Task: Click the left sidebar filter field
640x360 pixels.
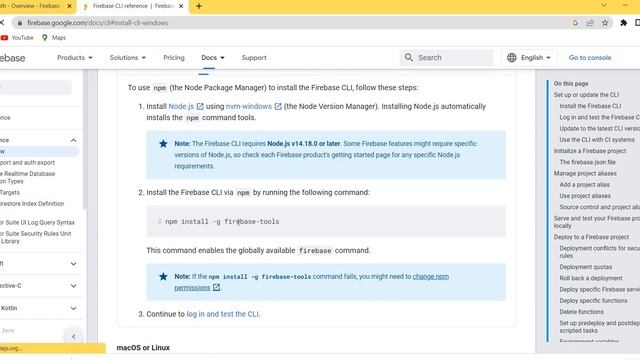Action: coord(36,87)
